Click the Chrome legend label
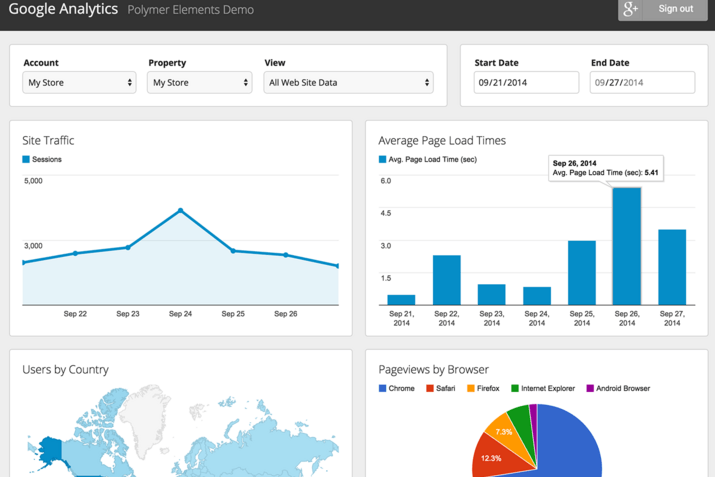The width and height of the screenshot is (715, 477). (401, 388)
